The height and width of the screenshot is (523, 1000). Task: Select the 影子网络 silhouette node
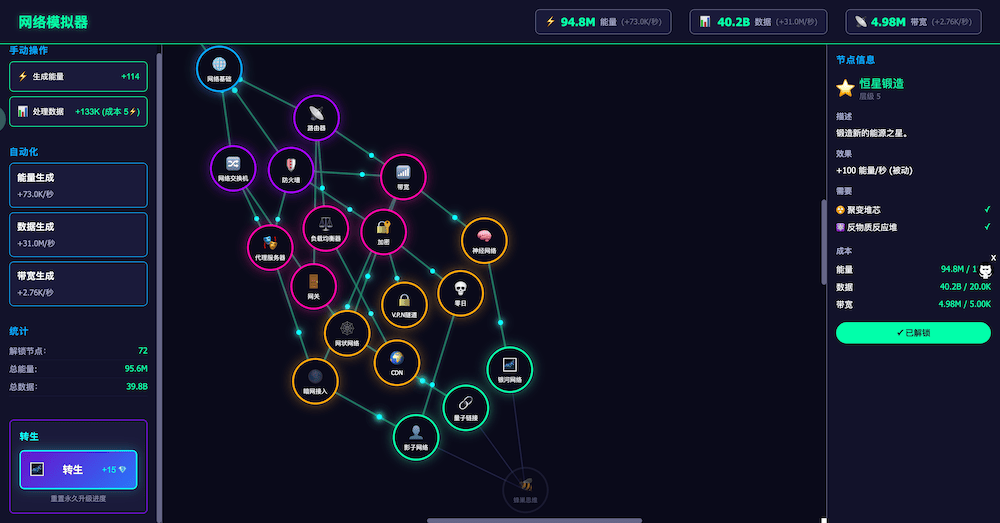416,437
